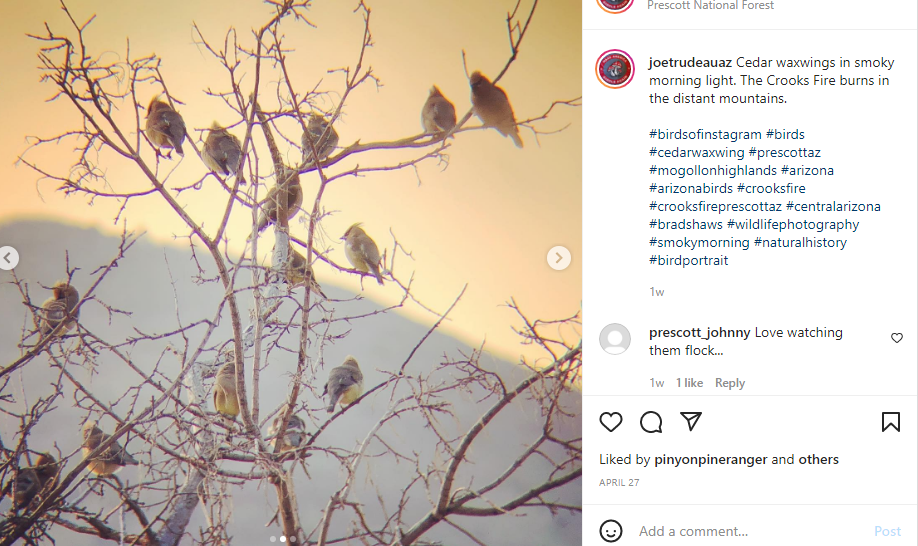Click the Post button
The width and height of the screenshot is (918, 546).
point(887,531)
